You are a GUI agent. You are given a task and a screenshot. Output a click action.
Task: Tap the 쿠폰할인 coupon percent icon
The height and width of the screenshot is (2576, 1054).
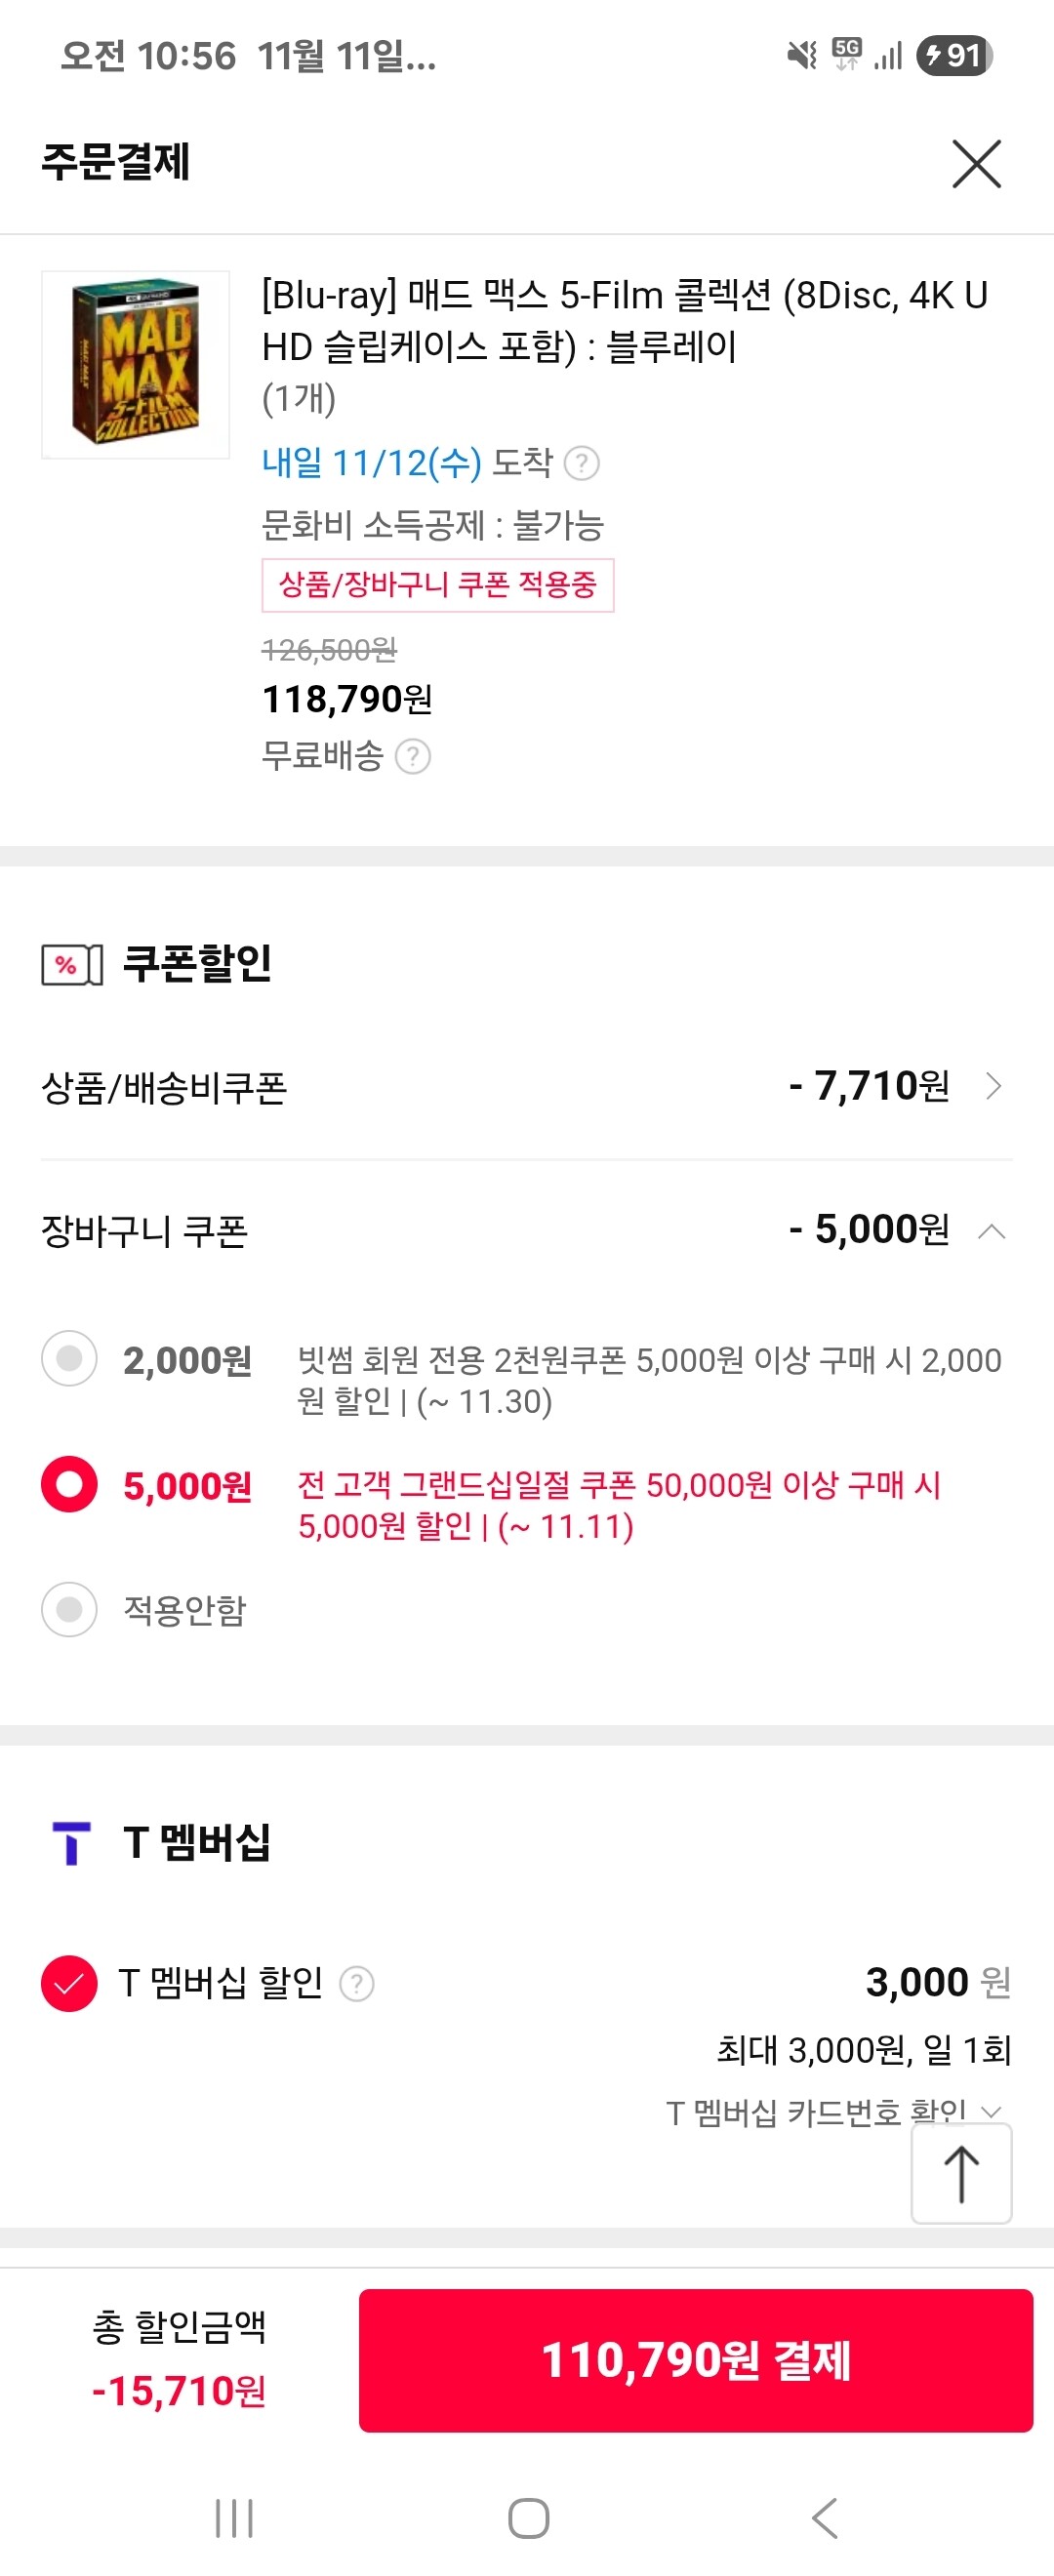[x=71, y=965]
